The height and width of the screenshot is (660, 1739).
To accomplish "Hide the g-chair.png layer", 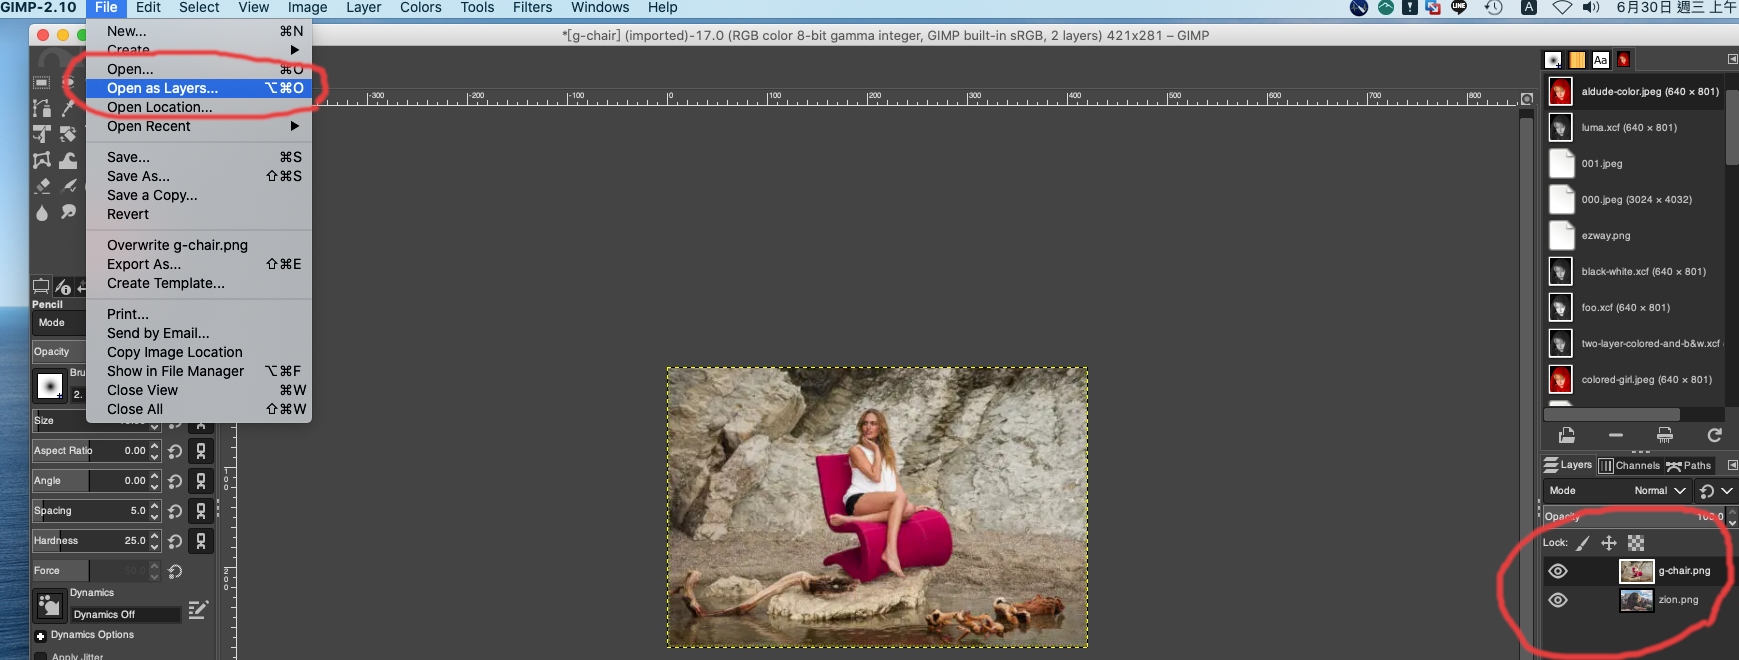I will [1558, 571].
